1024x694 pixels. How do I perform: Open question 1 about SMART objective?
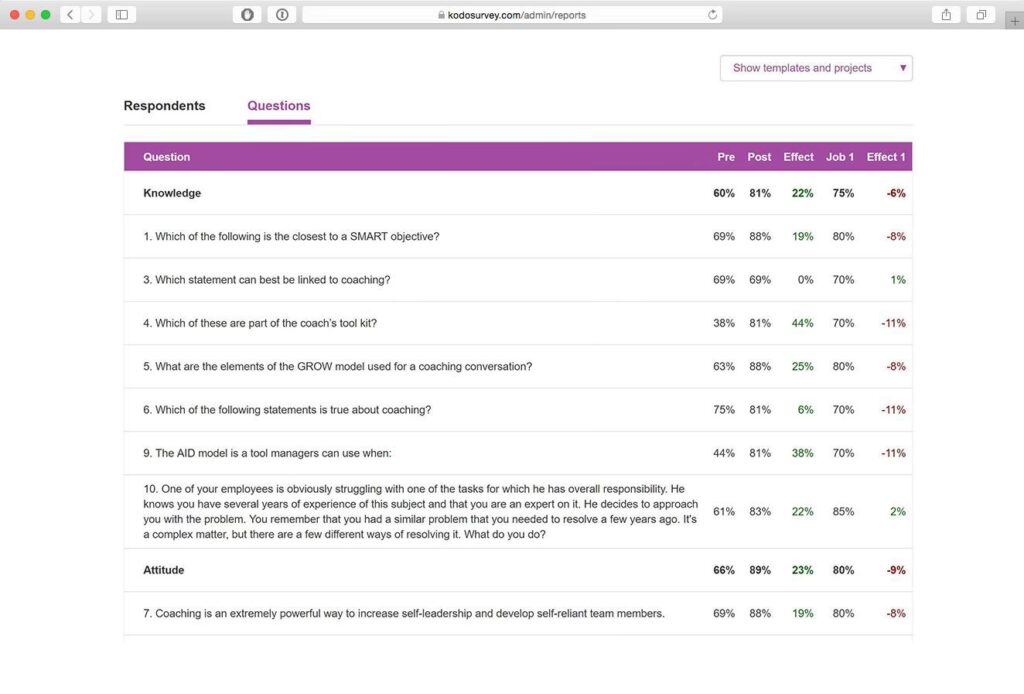(x=291, y=237)
